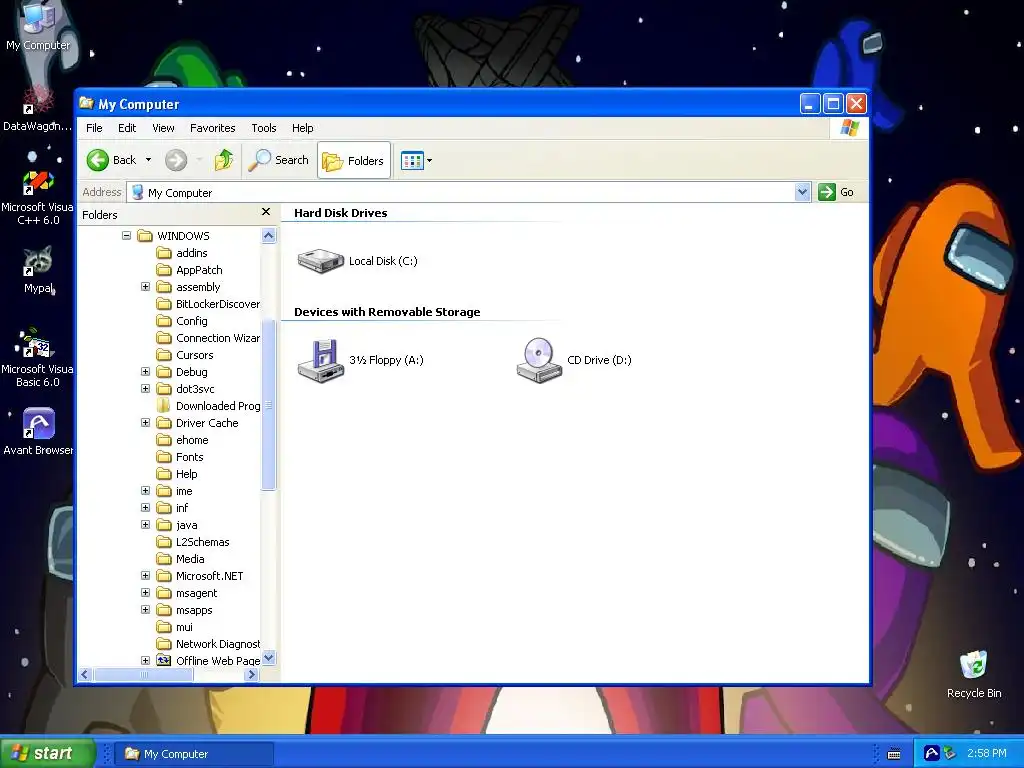Select the Network Diagnostic folder

coord(208,643)
